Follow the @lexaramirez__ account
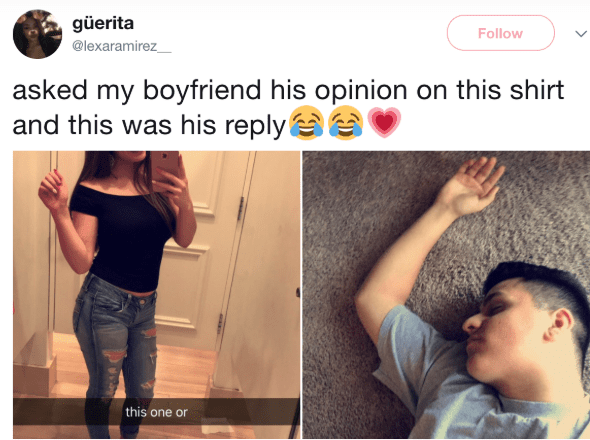590x440 pixels. (x=500, y=33)
